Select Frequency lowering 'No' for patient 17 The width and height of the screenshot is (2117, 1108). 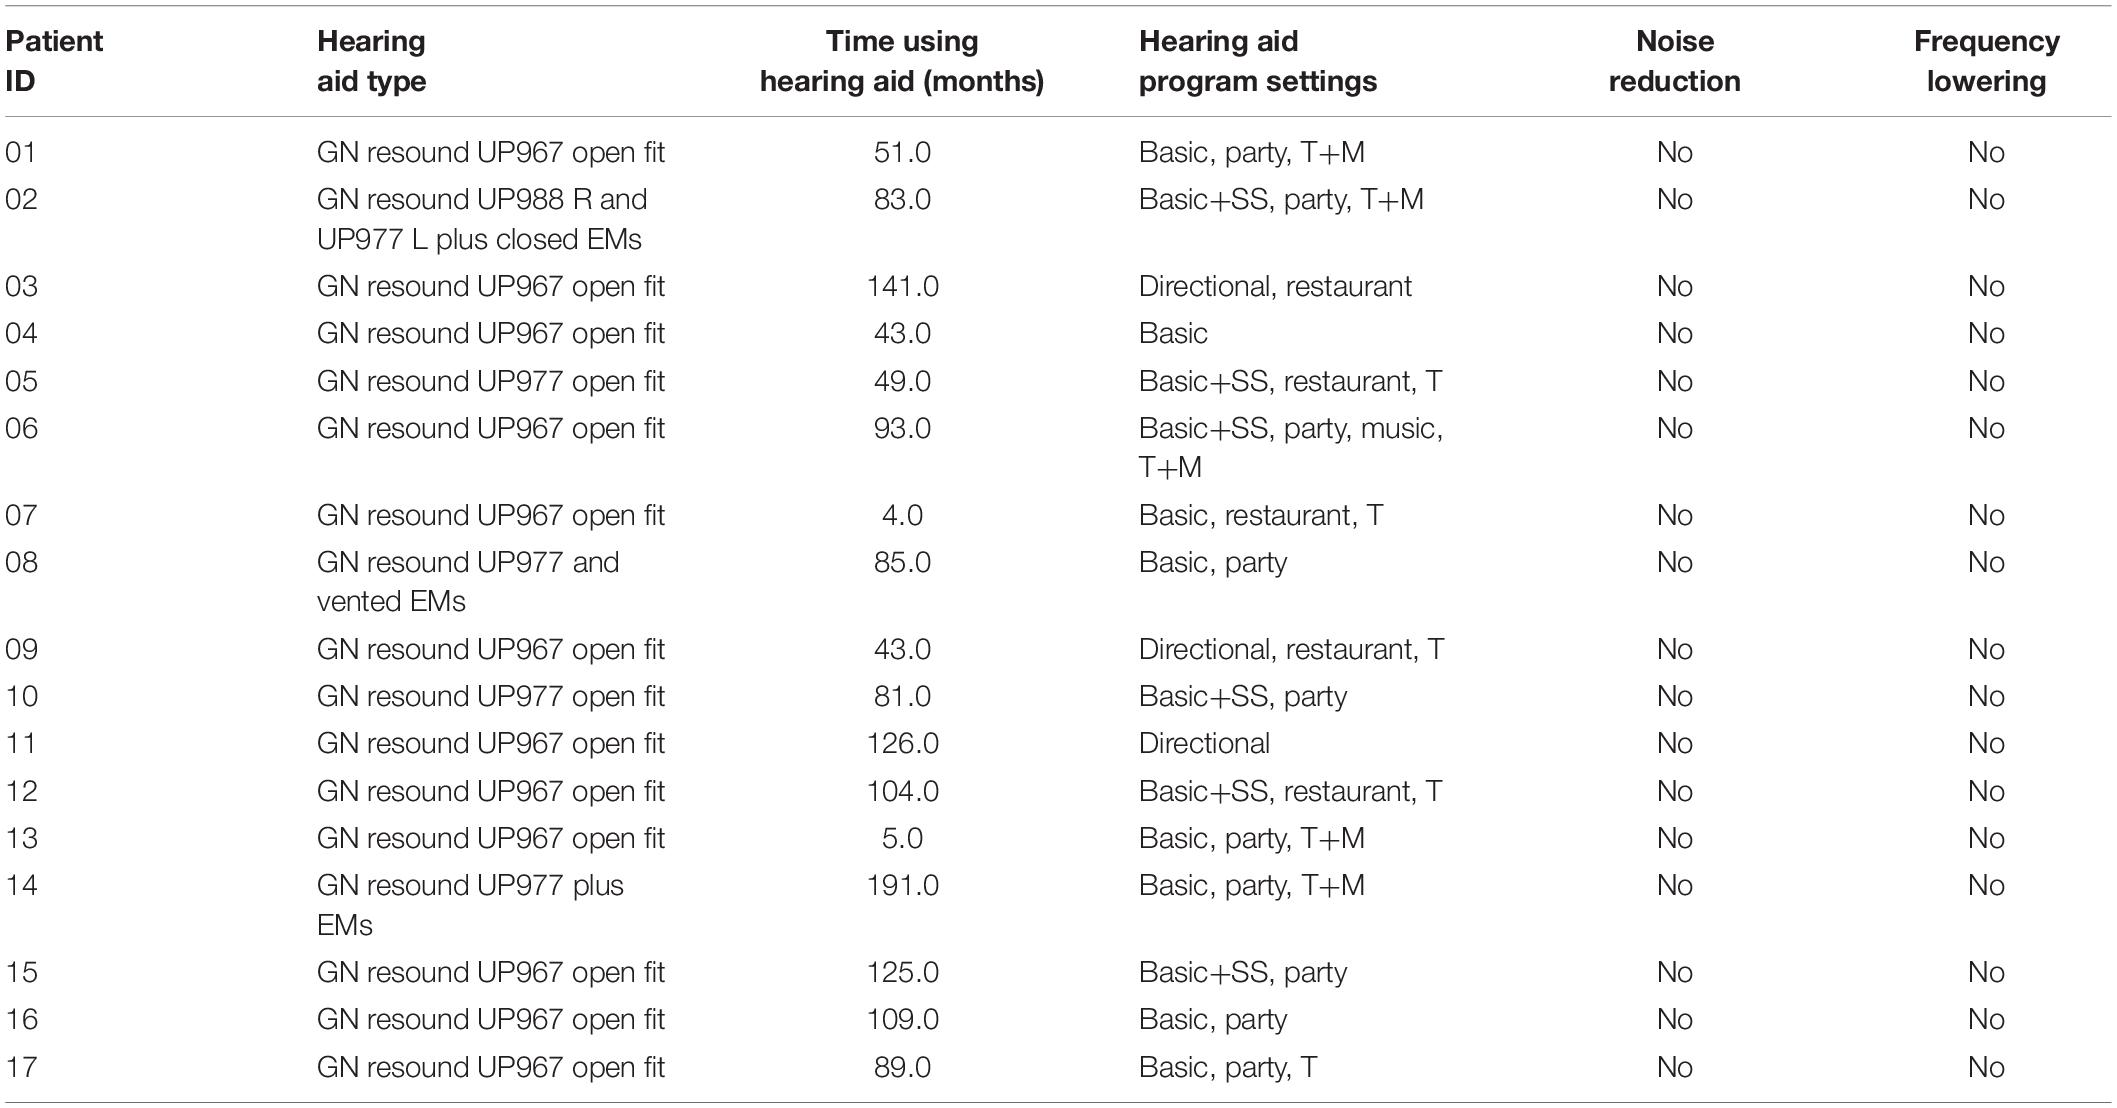pyautogui.click(x=1986, y=1067)
